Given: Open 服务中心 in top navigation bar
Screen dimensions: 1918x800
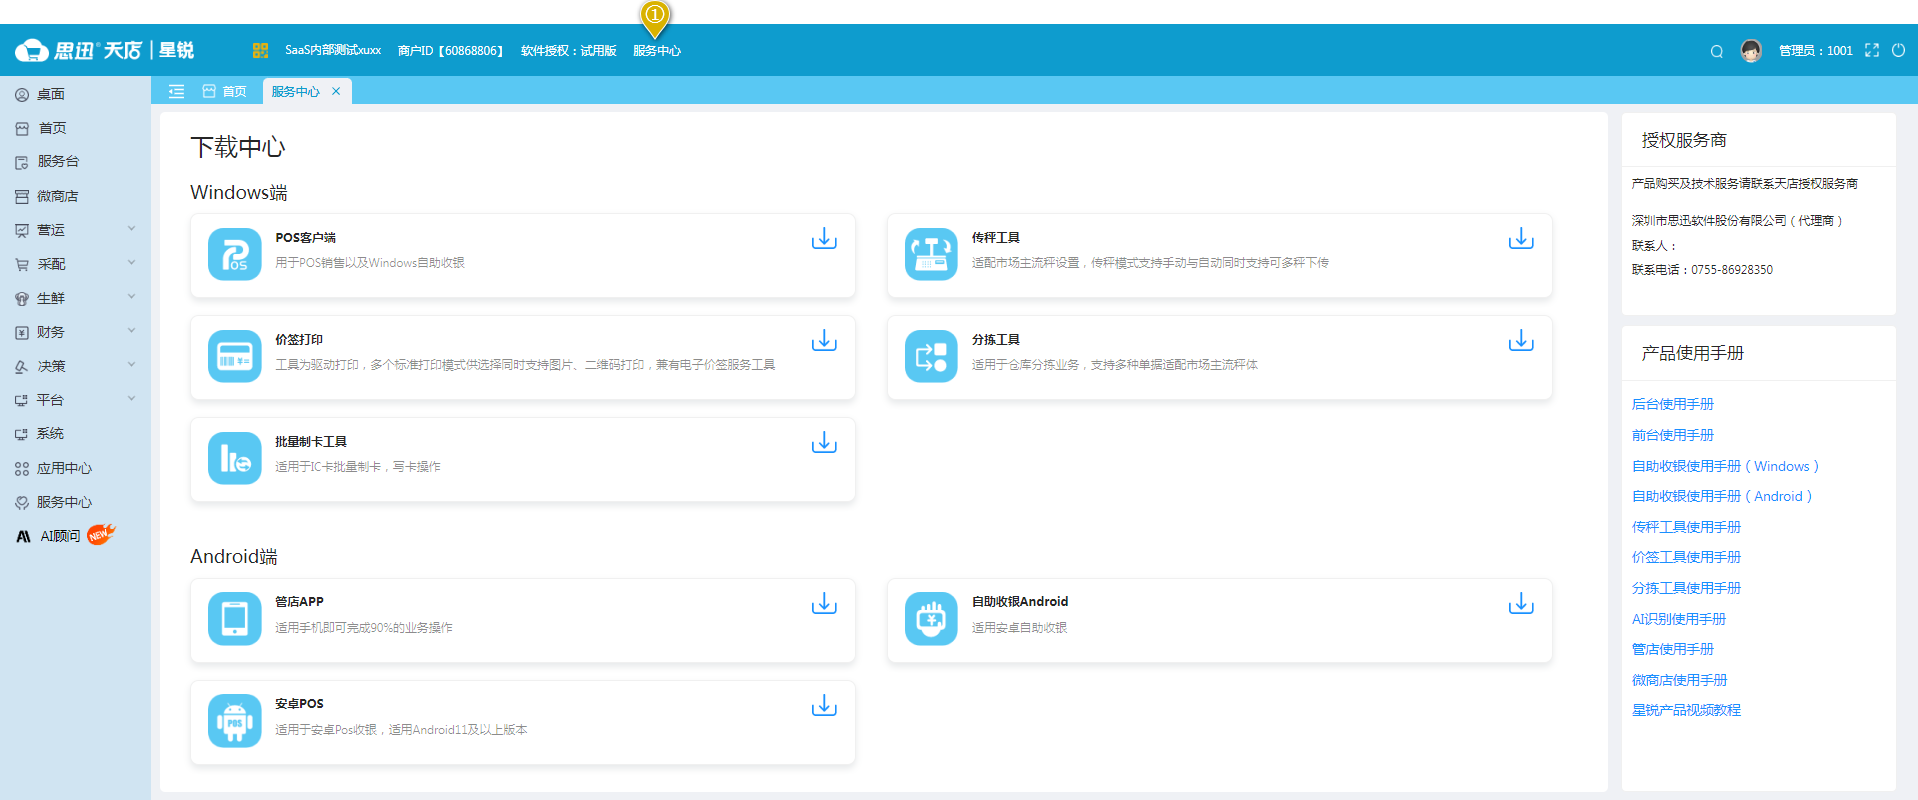Looking at the screenshot, I should click(656, 51).
